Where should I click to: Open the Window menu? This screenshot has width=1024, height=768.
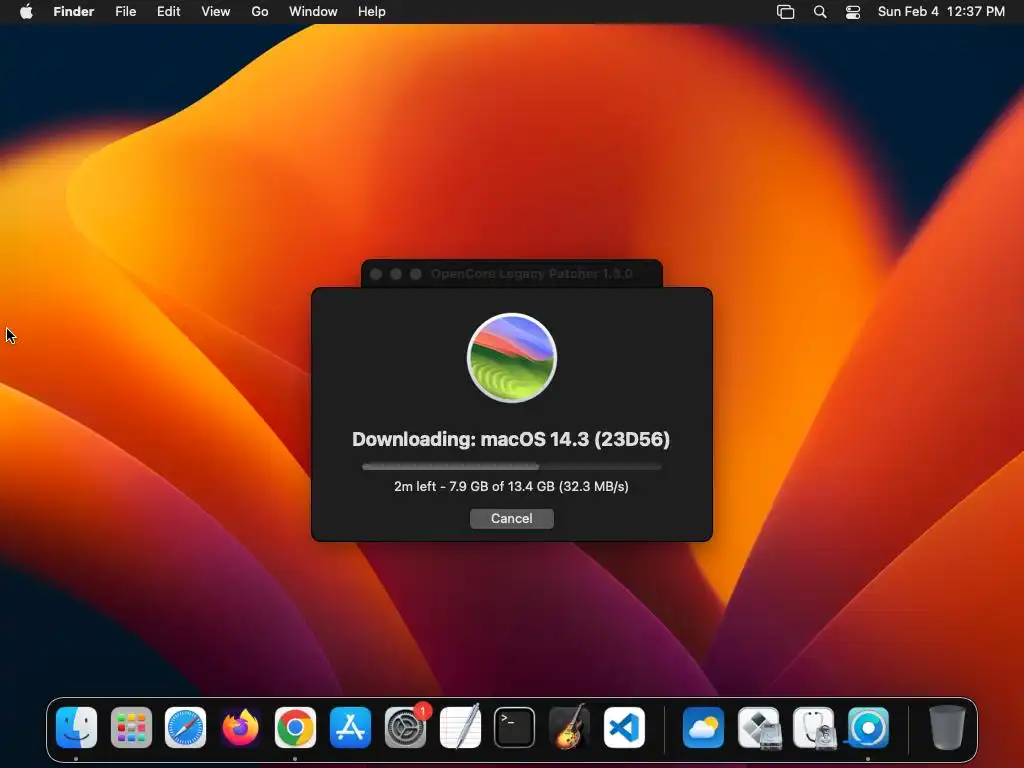[313, 12]
